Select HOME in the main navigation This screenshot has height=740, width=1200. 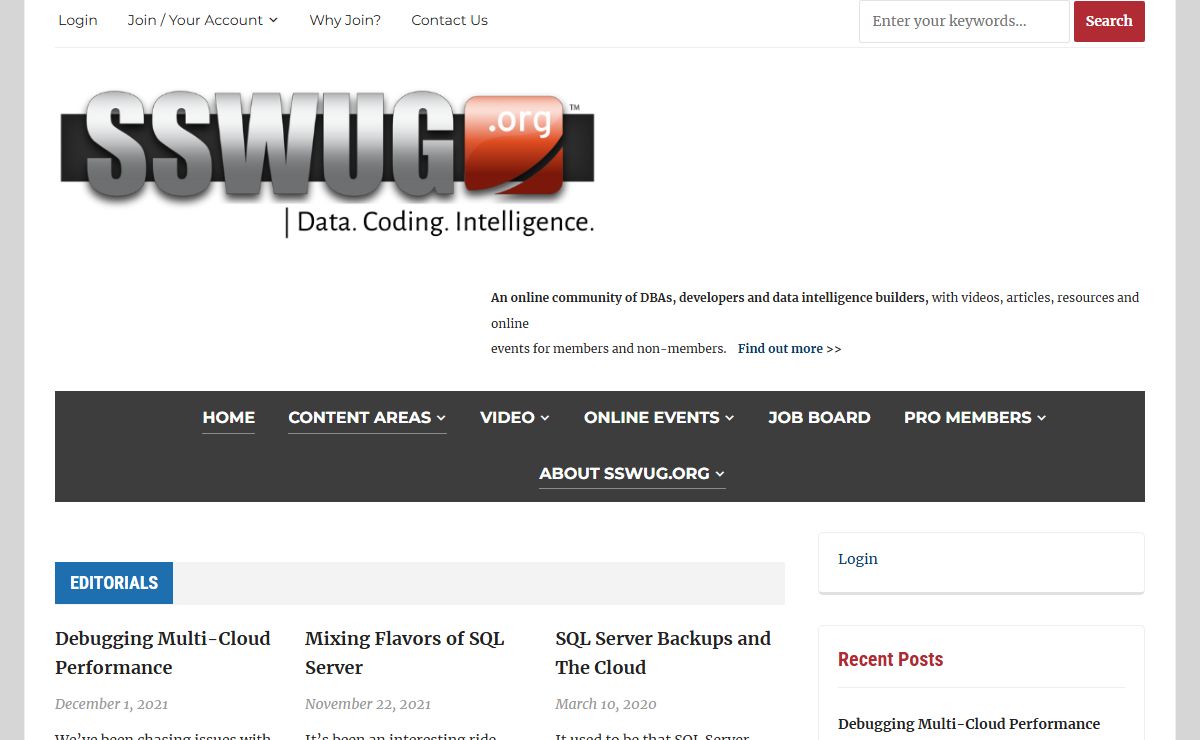228,418
